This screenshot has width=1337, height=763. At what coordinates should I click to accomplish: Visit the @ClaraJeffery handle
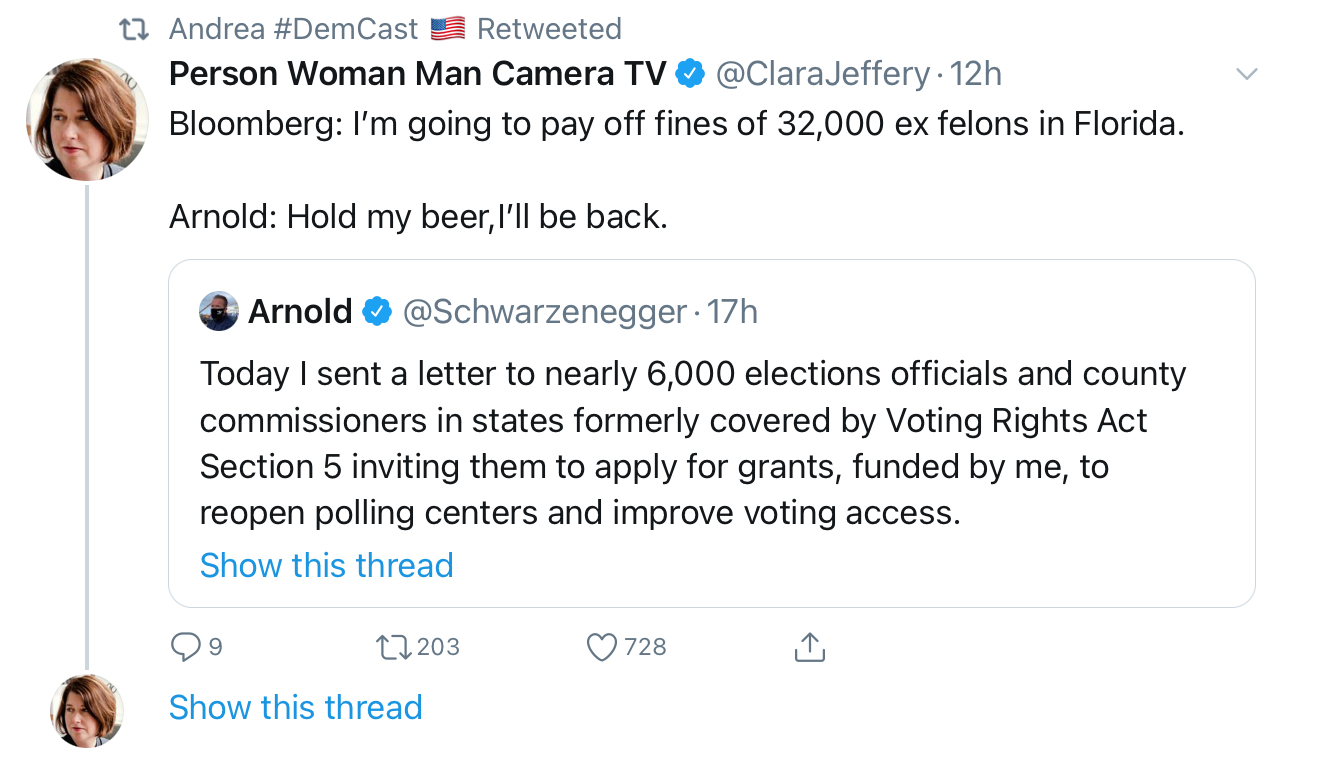824,74
